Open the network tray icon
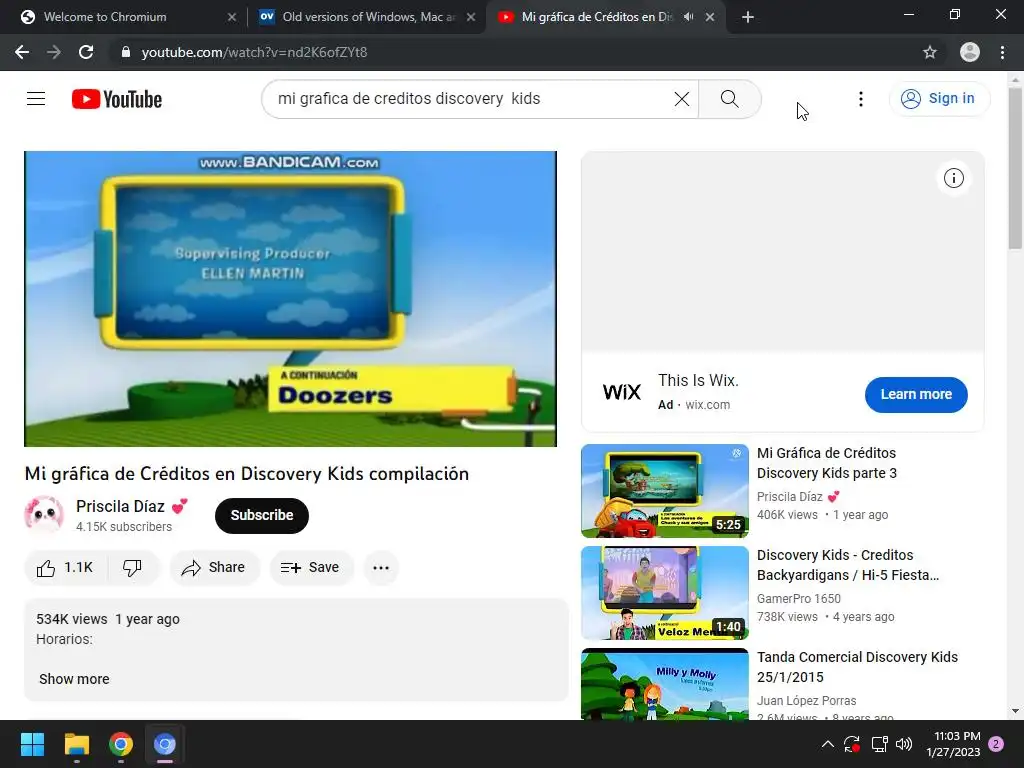The height and width of the screenshot is (768, 1024). pos(879,744)
